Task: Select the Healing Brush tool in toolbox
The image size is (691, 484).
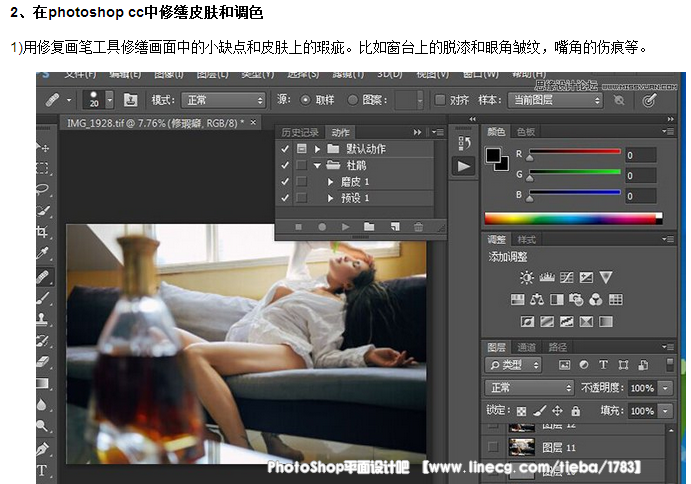Action: 43,277
